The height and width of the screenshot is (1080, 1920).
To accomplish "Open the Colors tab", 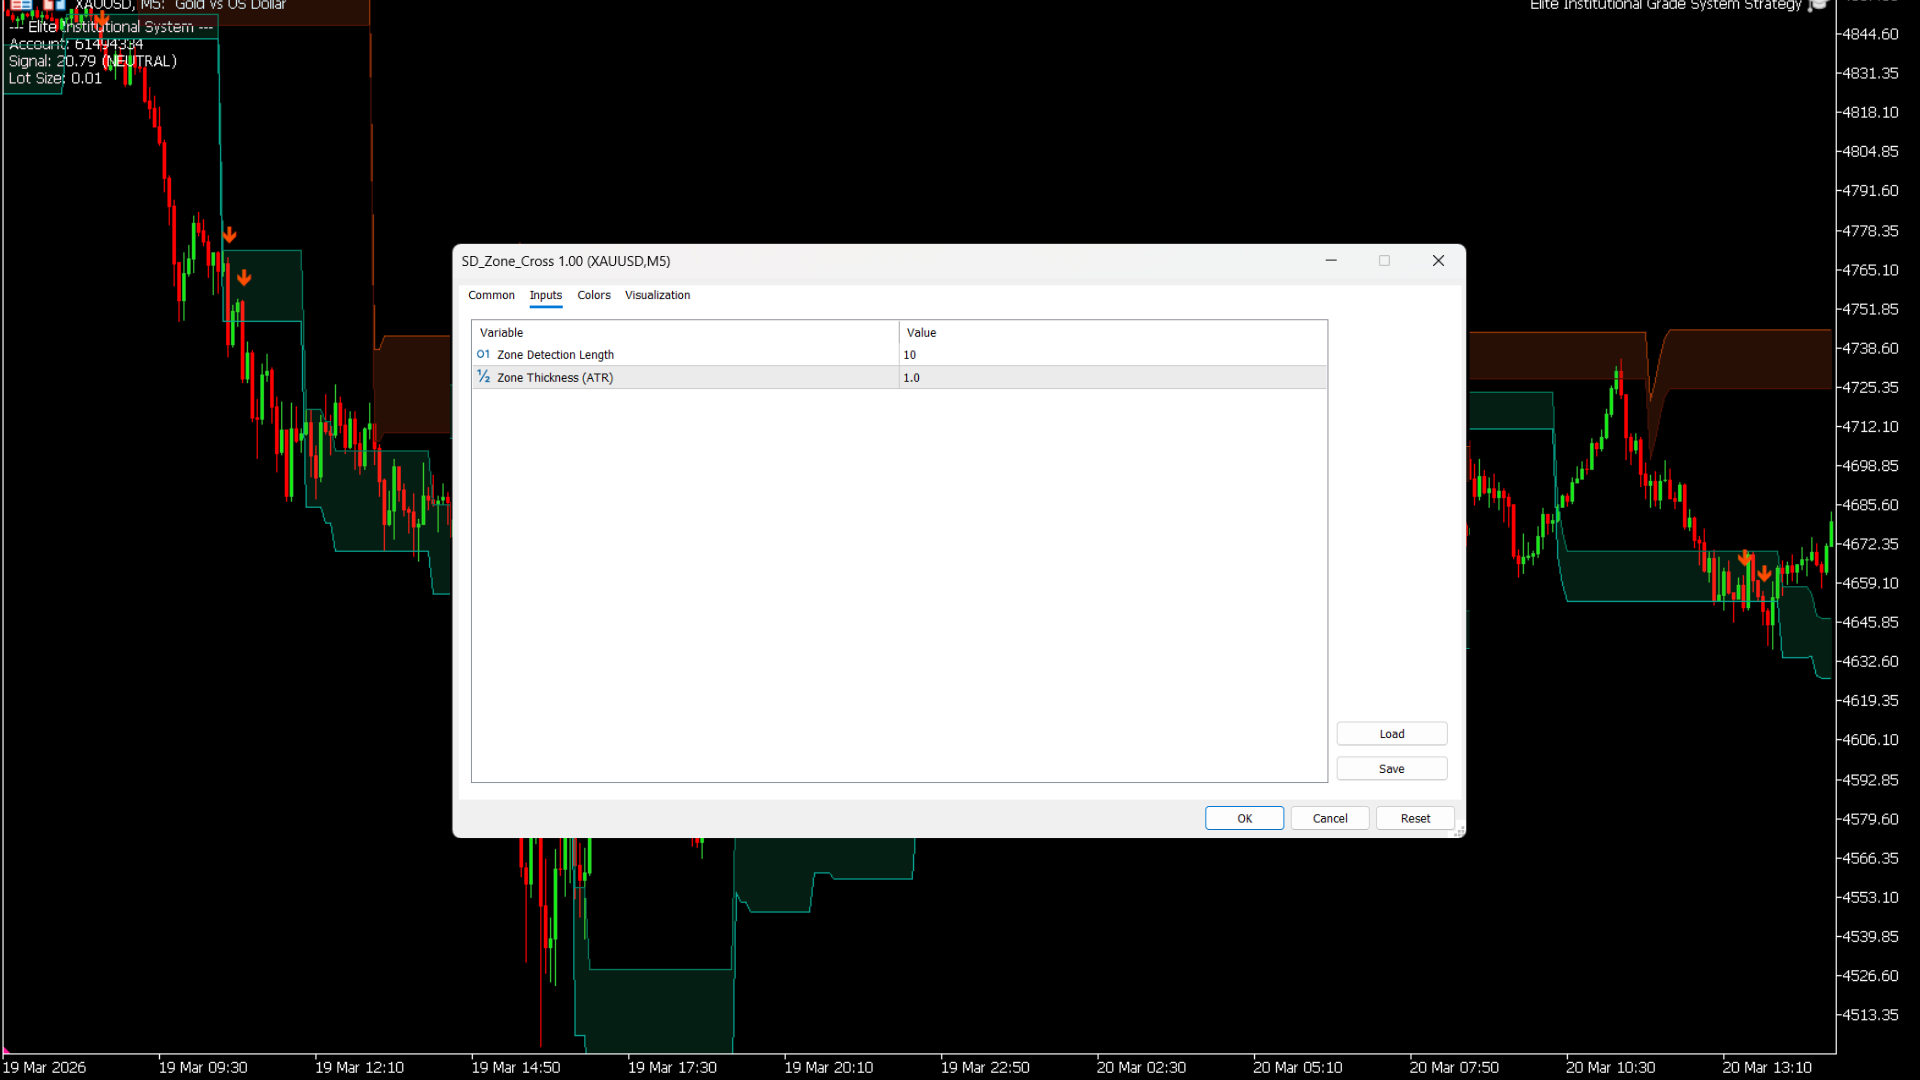I will pyautogui.click(x=593, y=295).
